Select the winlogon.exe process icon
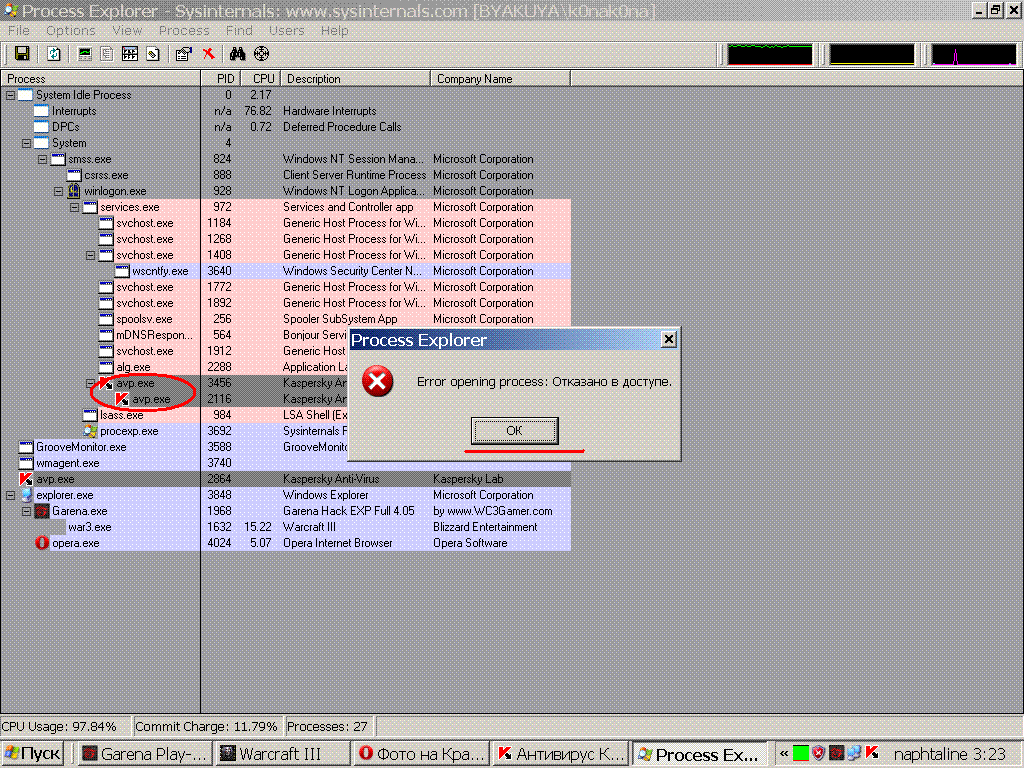The image size is (1024, 768). (74, 191)
